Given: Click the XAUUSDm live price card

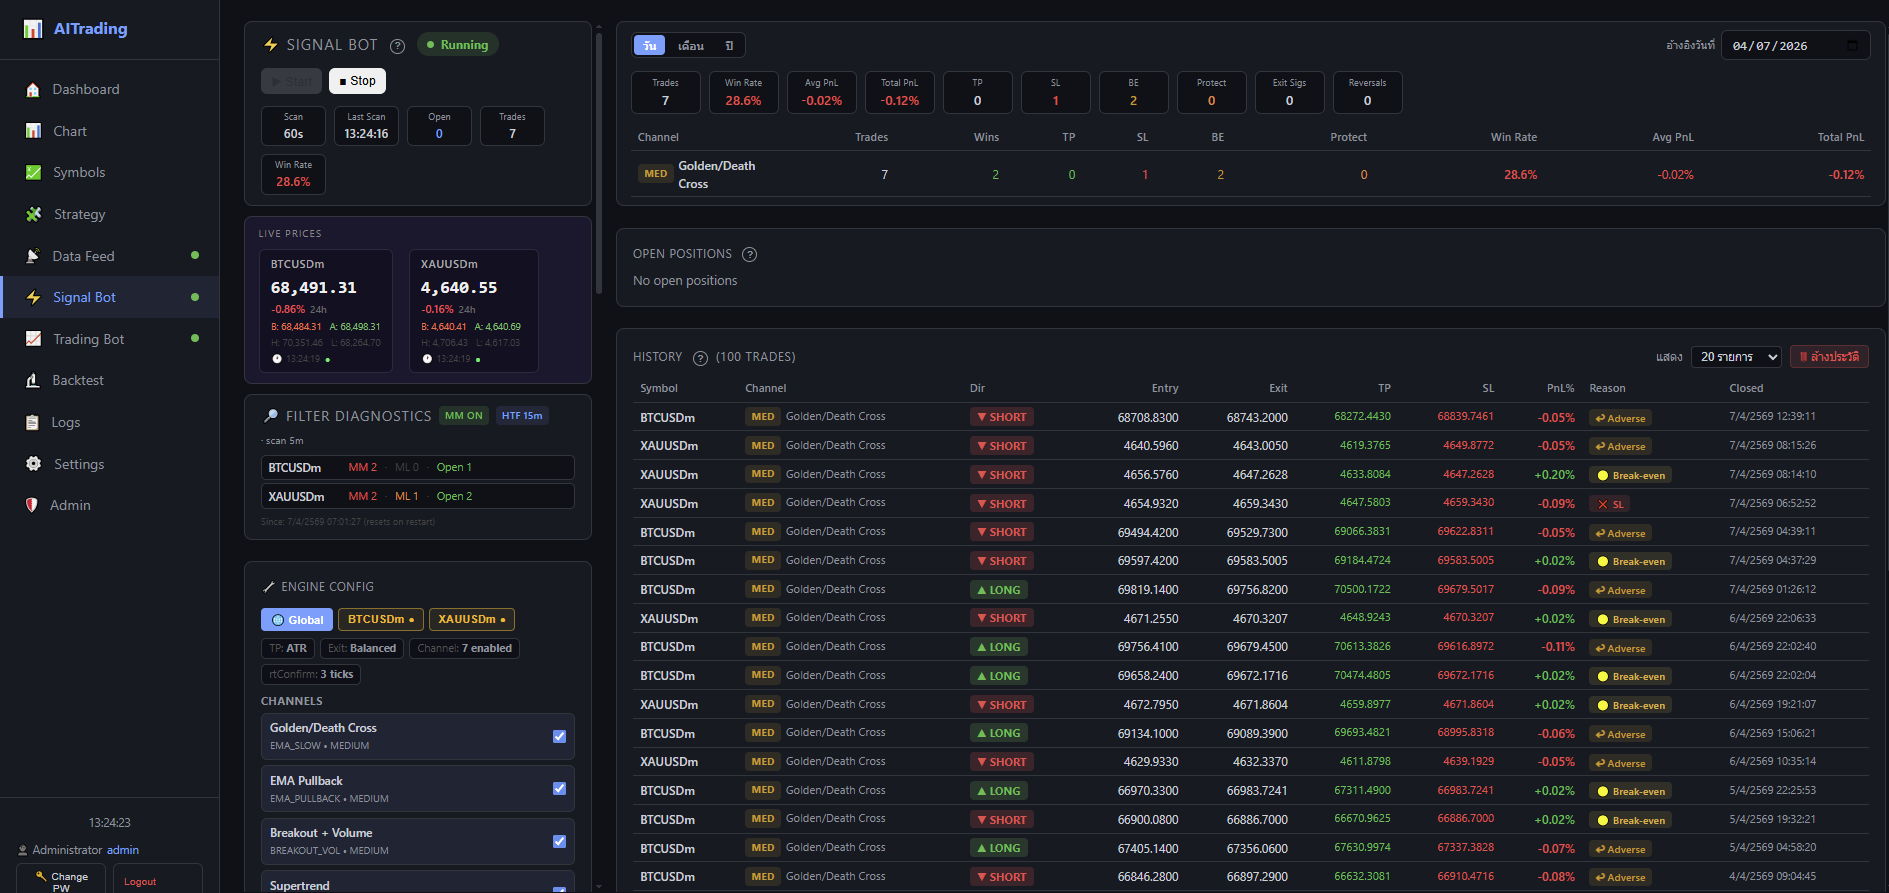Looking at the screenshot, I should 474,311.
